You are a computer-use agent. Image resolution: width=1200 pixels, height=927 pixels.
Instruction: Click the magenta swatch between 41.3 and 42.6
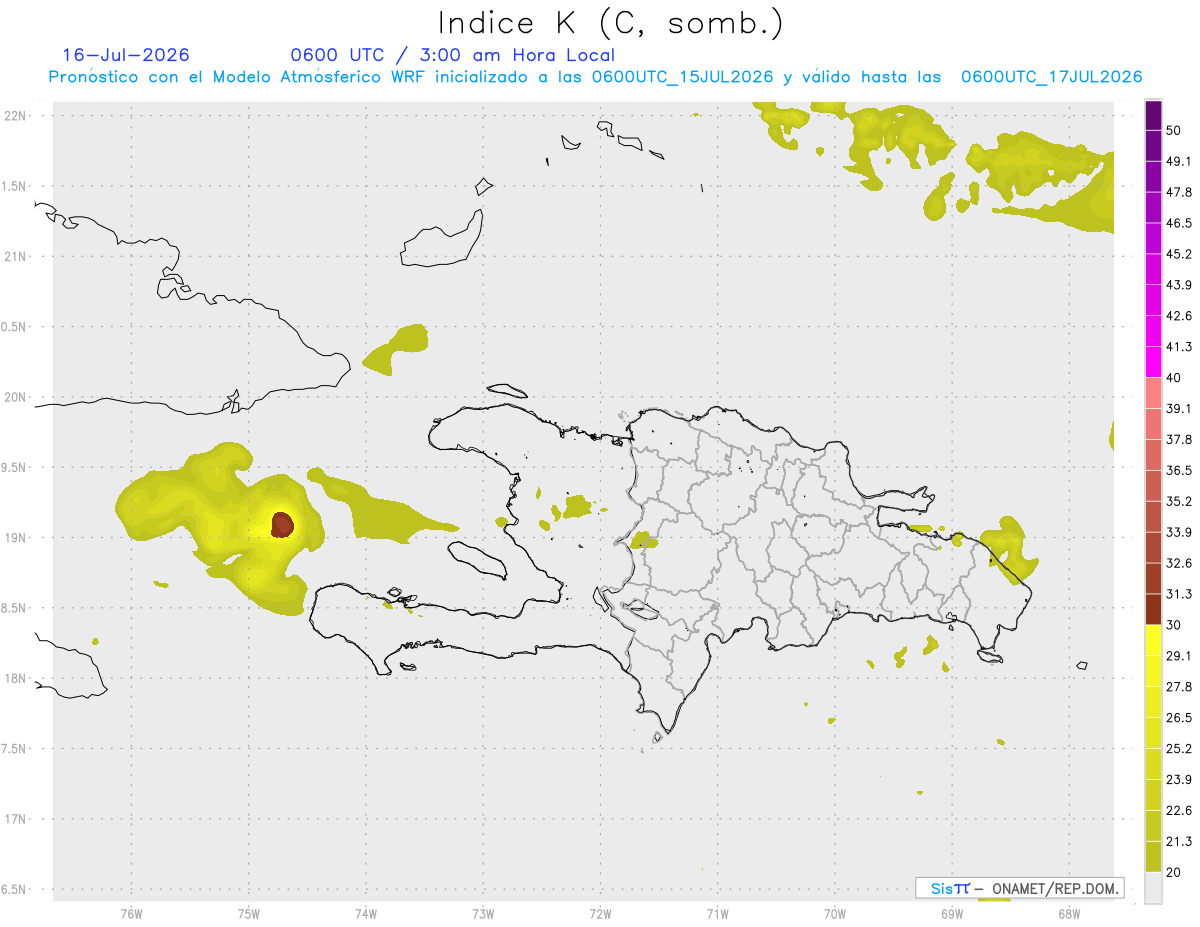pyautogui.click(x=1153, y=331)
